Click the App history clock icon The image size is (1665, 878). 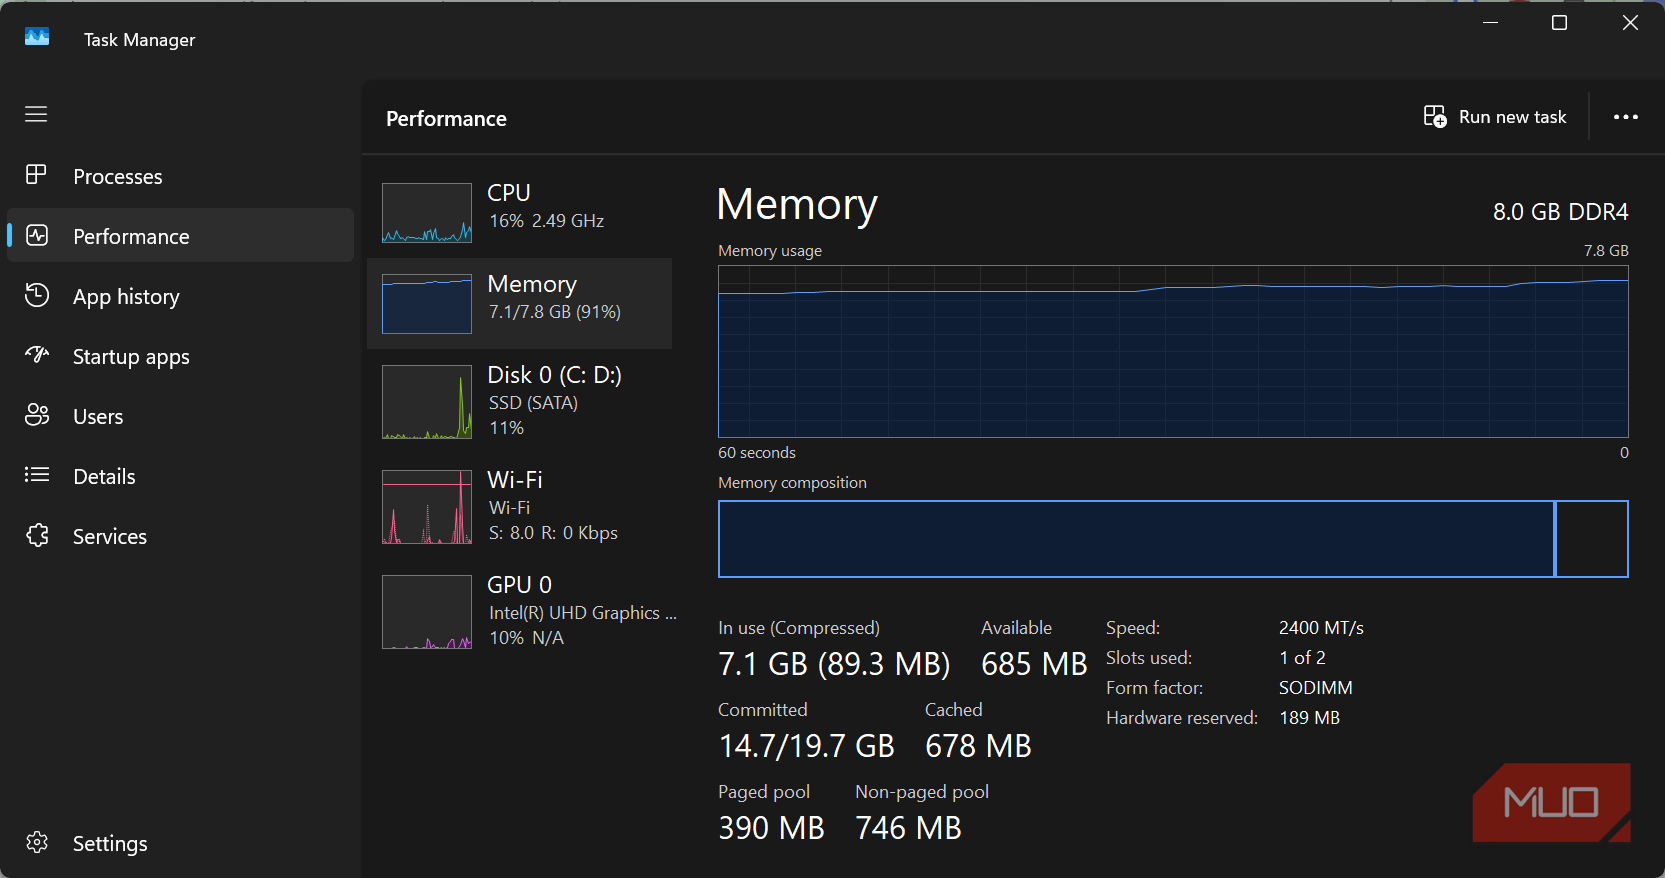[x=36, y=295]
